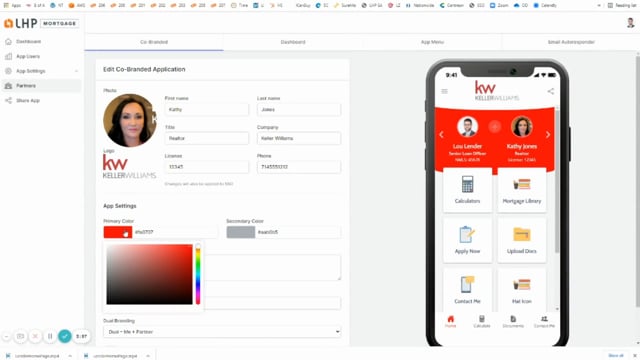
Task: Cancel recording with the red X button
Action: click(35, 336)
